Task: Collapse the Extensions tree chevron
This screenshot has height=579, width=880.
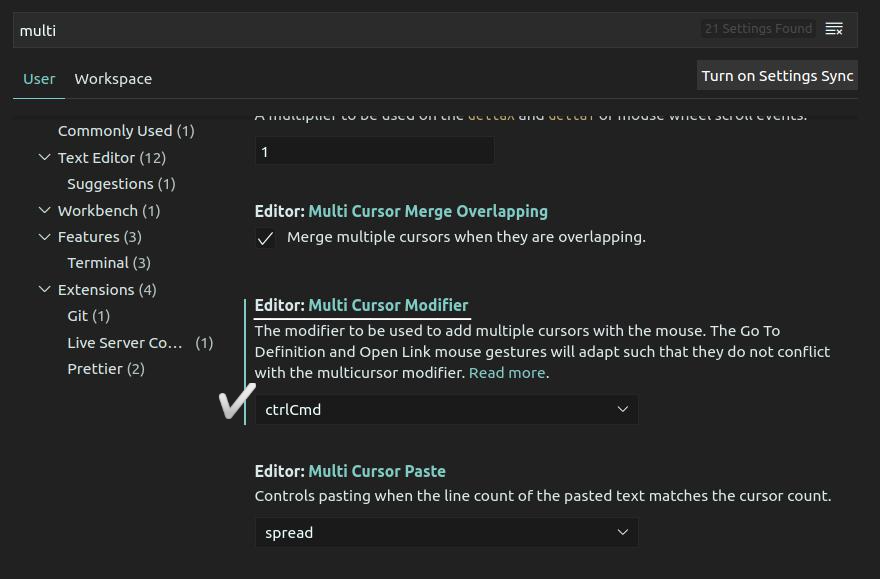Action: [x=44, y=290]
